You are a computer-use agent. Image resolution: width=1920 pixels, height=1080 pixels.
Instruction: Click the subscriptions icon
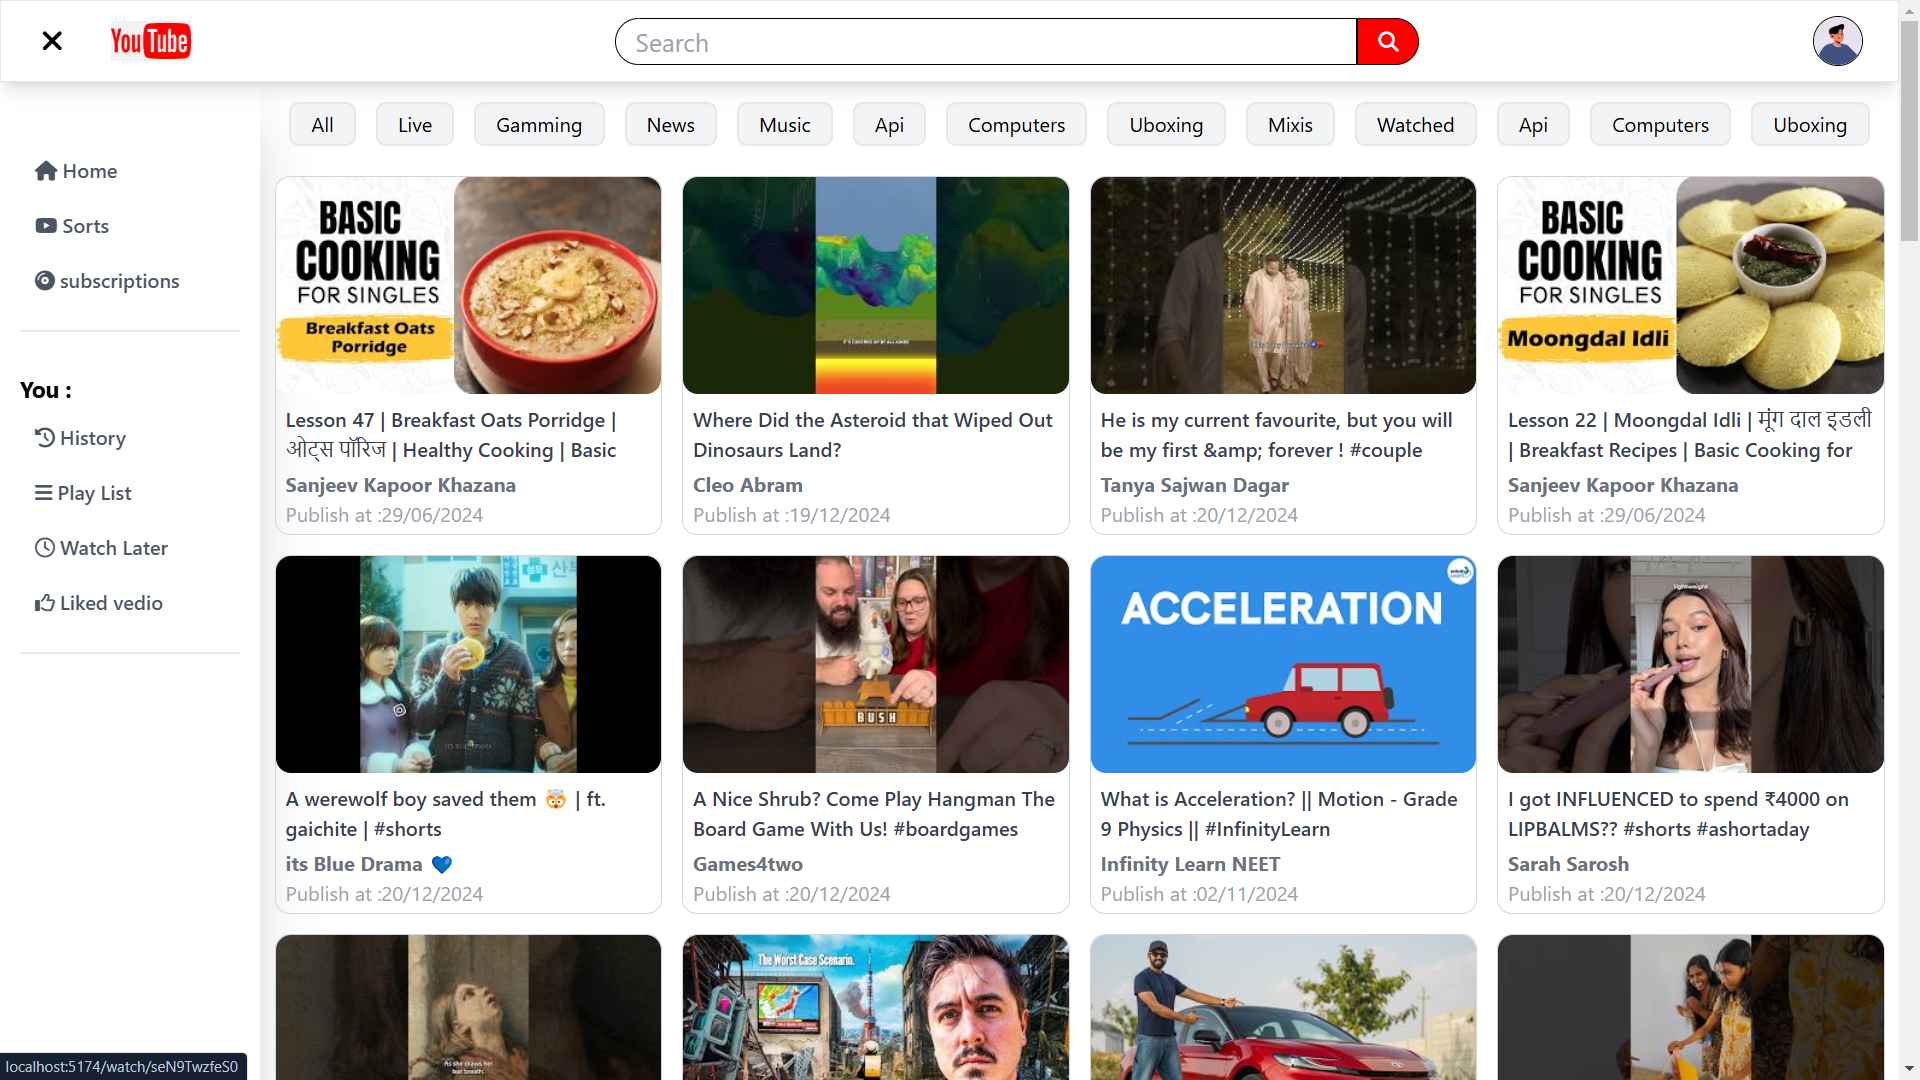[45, 281]
